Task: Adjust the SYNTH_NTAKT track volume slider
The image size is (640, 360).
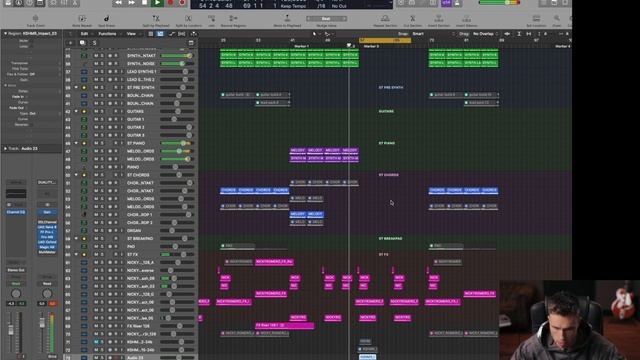Action: pos(177,56)
